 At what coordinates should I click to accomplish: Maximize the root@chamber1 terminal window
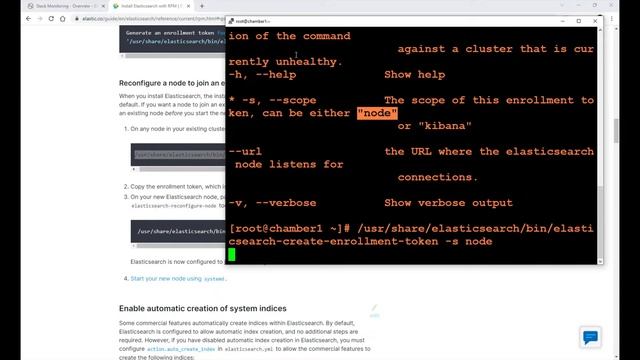578,21
